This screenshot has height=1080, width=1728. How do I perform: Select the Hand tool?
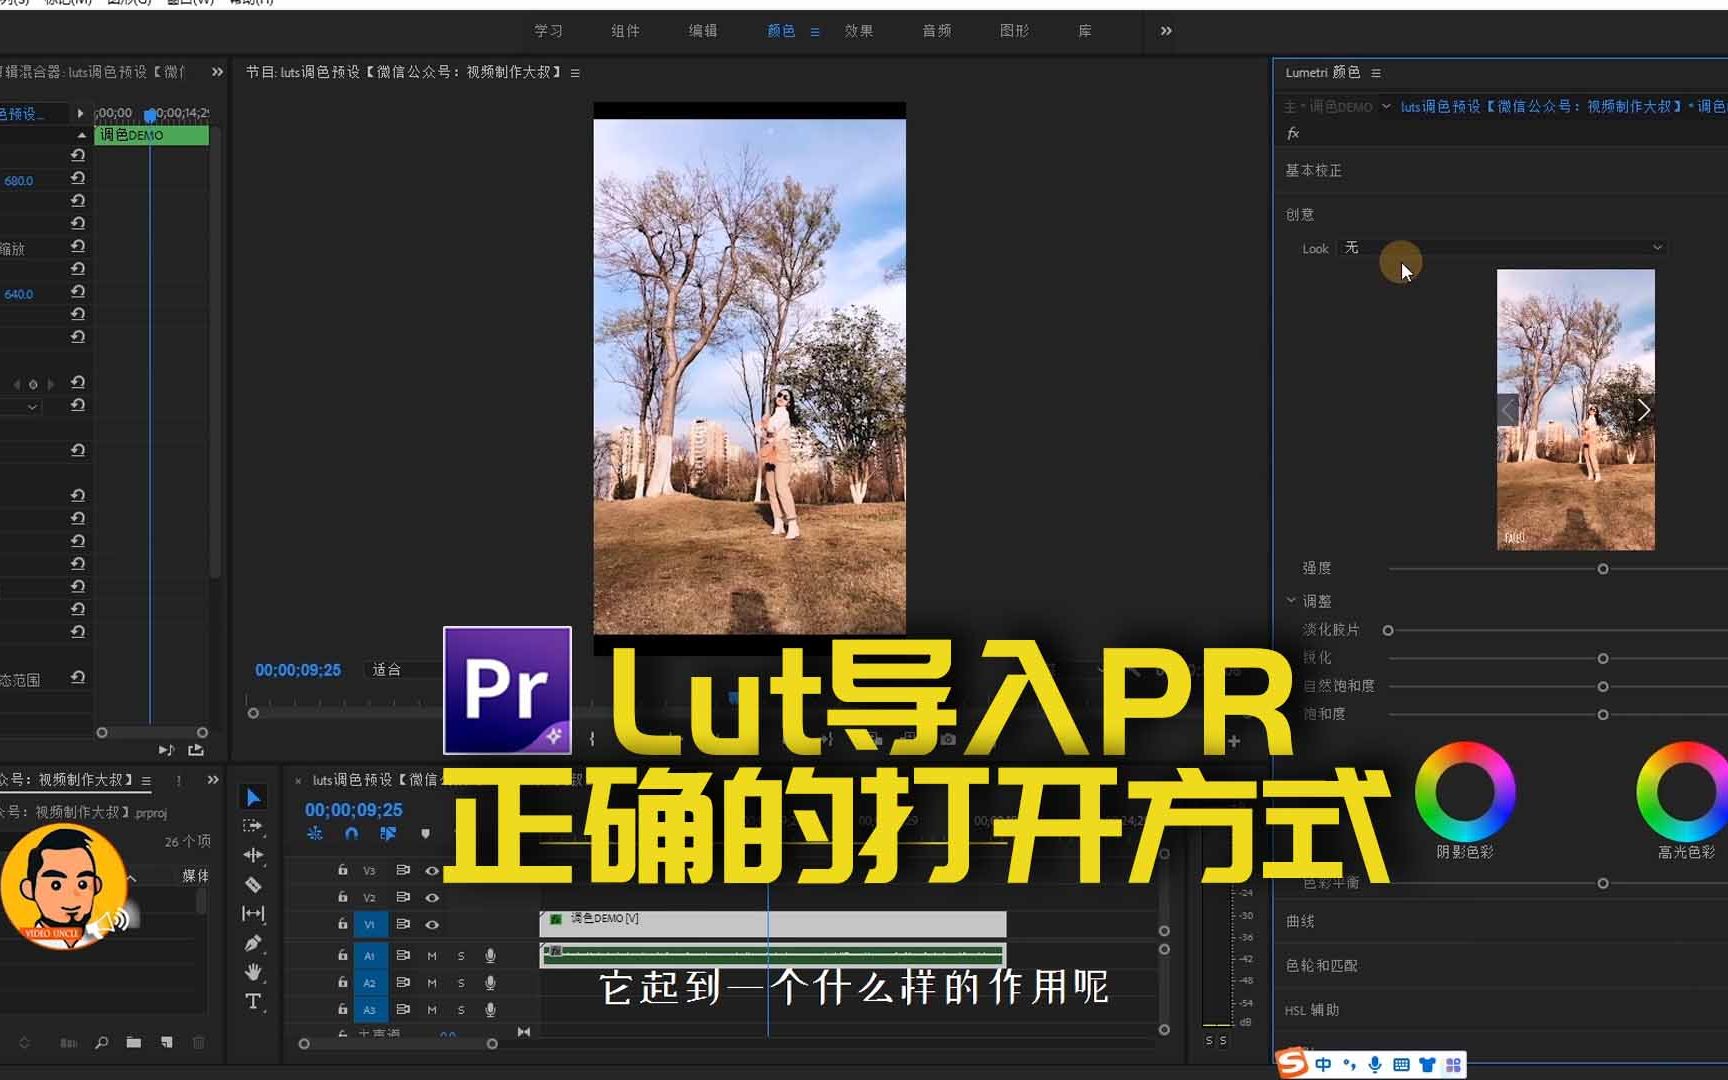[x=253, y=971]
